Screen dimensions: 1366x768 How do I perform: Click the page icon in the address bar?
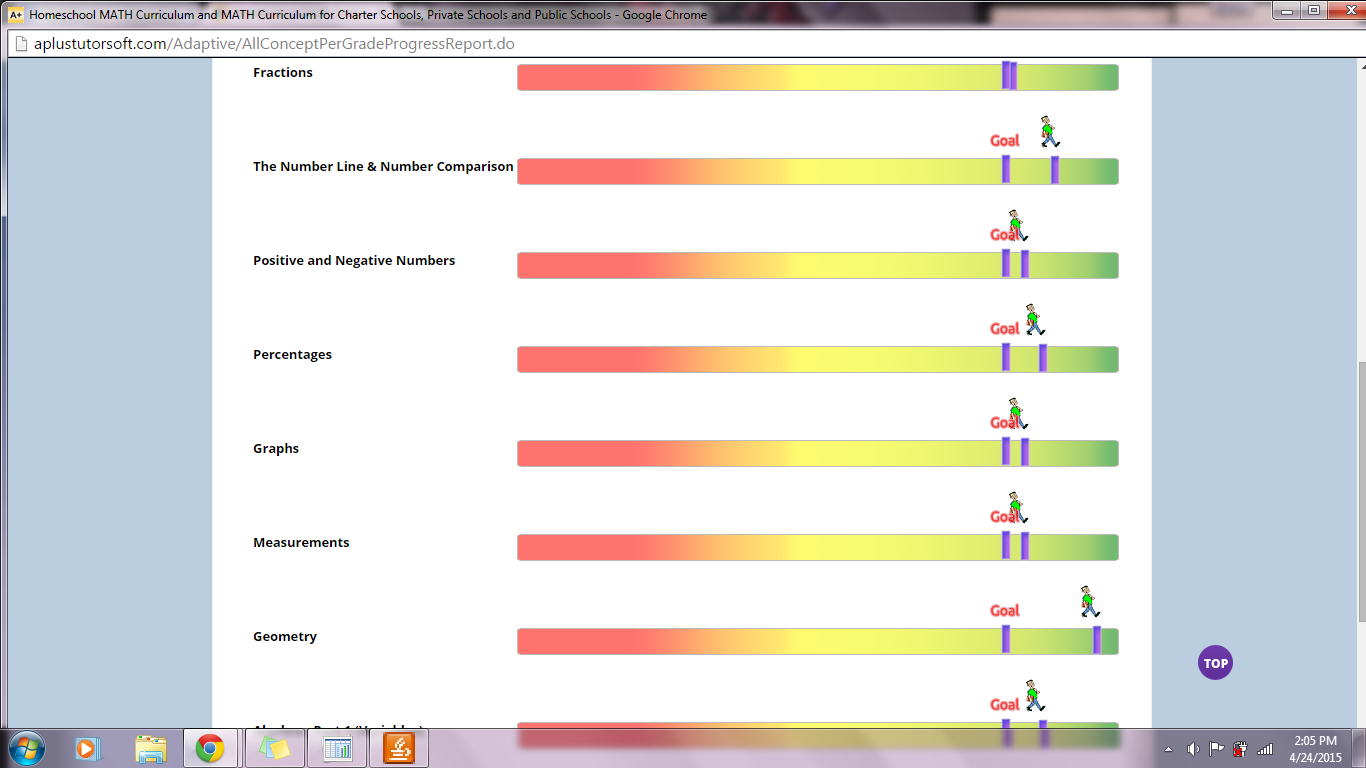click(x=20, y=44)
